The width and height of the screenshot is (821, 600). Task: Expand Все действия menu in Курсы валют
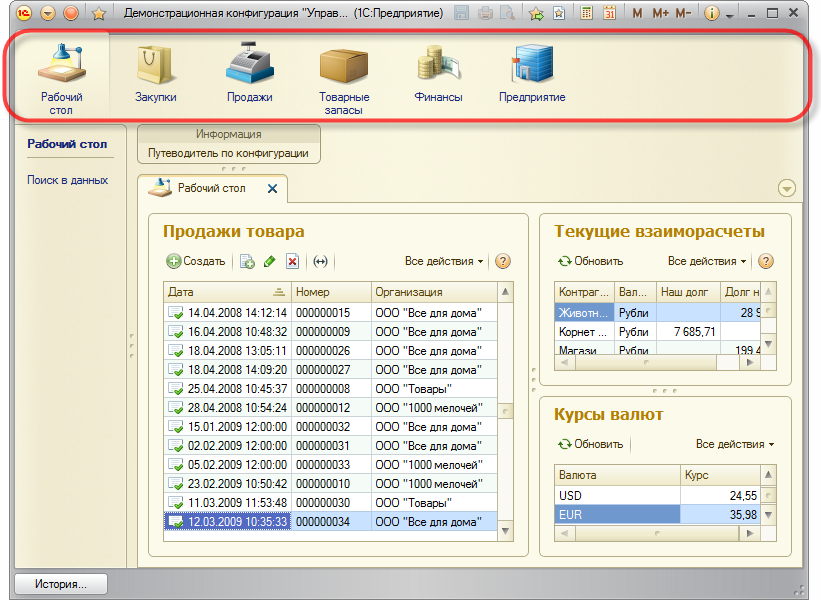pos(735,444)
